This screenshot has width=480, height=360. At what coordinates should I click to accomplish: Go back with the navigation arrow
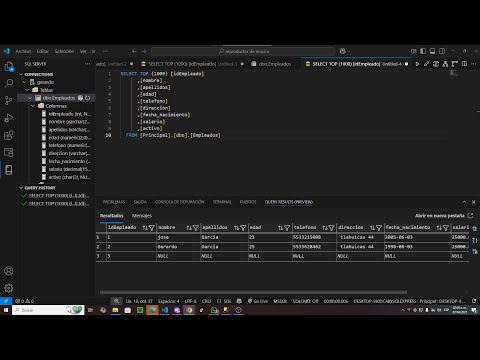tap(134, 51)
